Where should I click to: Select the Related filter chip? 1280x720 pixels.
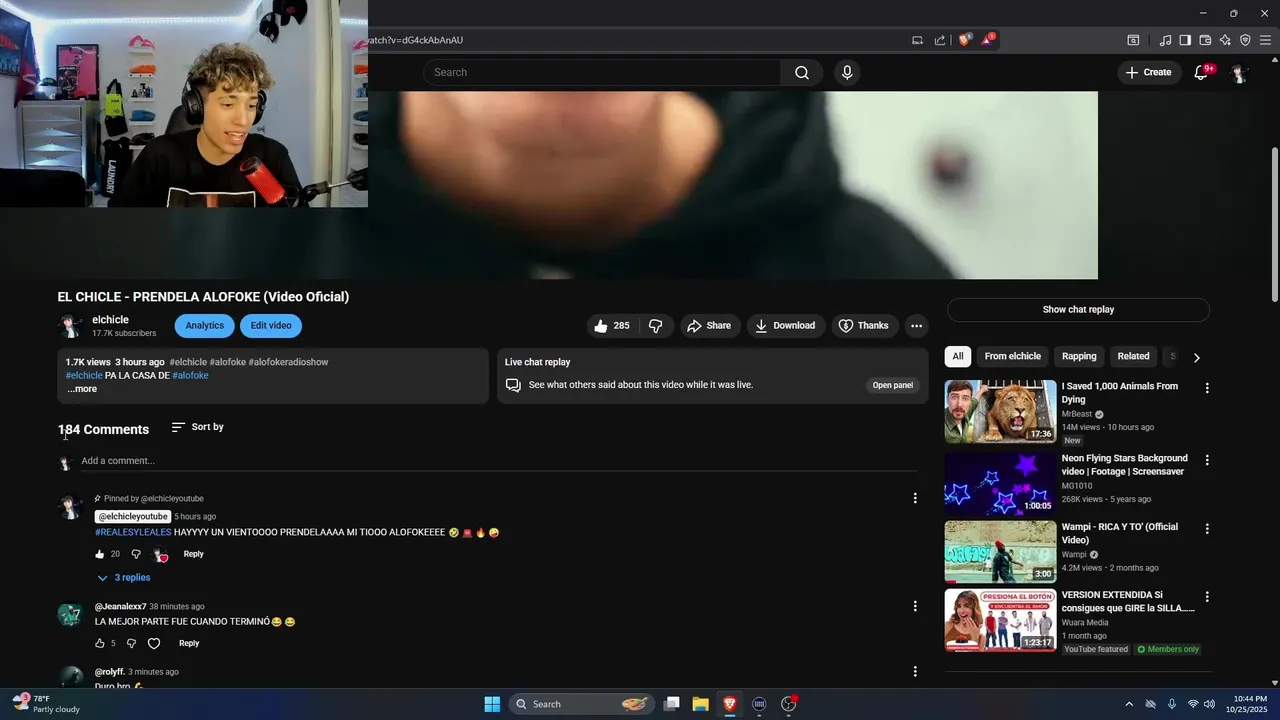coord(1133,356)
